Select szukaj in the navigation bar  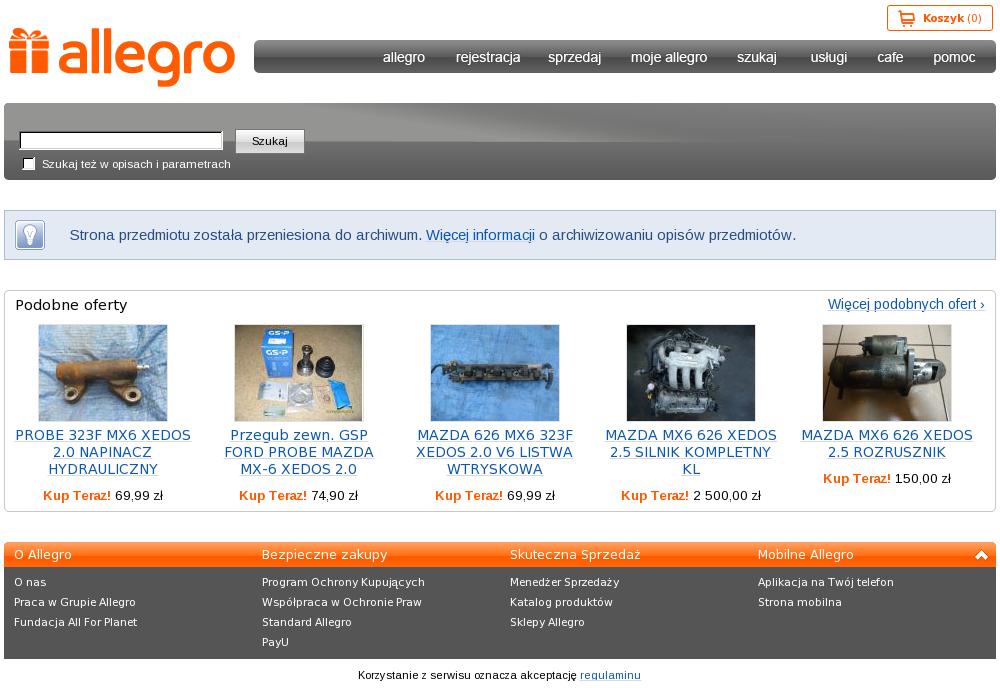point(757,57)
